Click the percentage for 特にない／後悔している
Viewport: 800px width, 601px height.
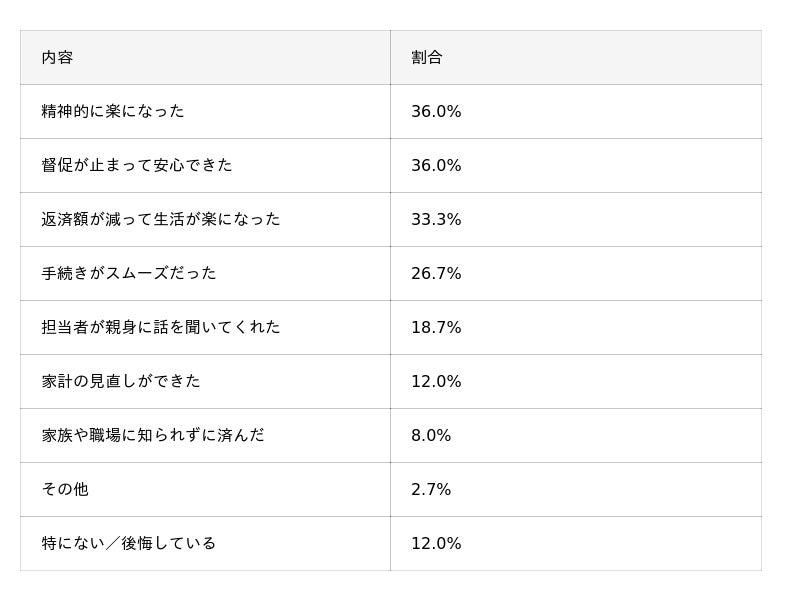coord(436,544)
